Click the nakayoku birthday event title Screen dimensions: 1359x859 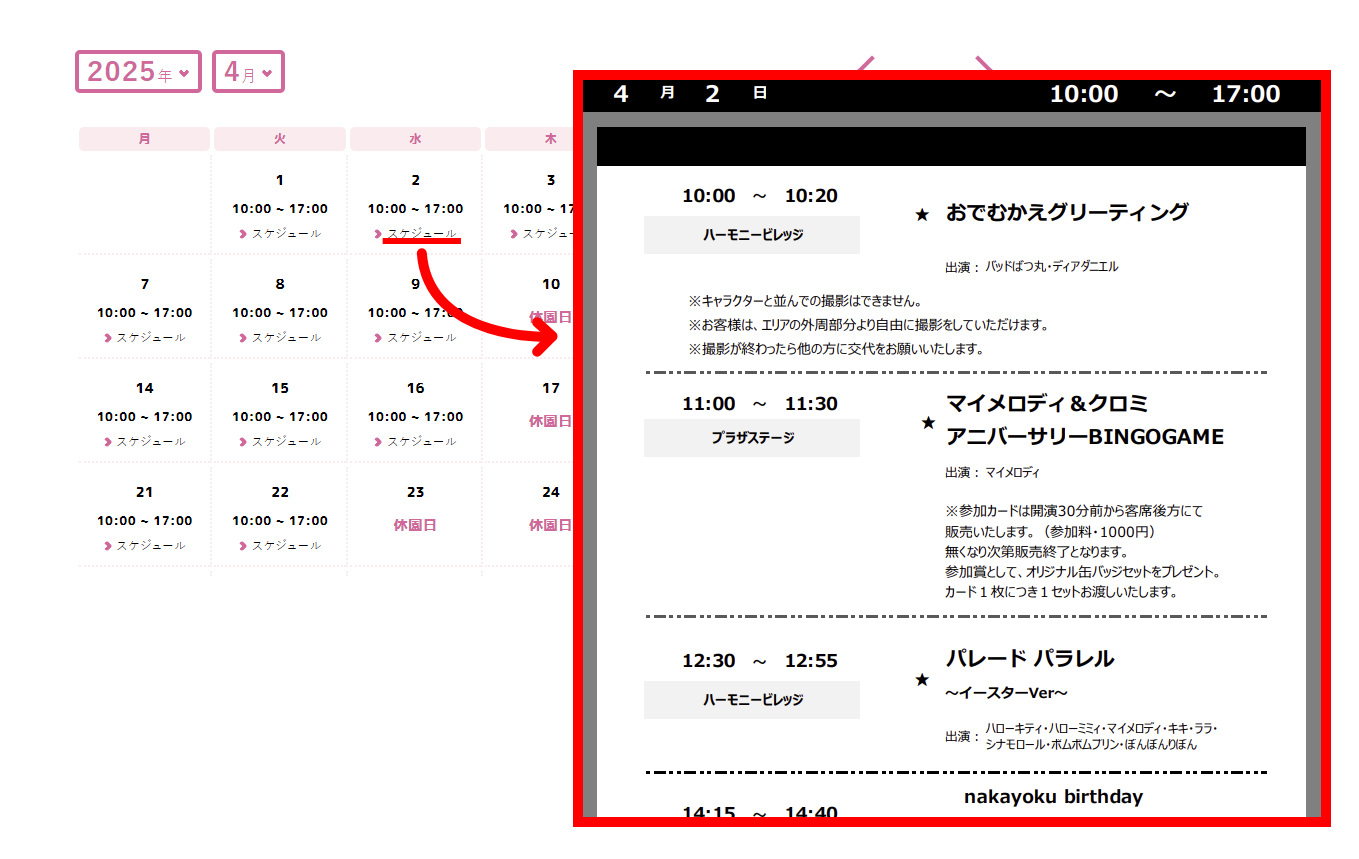[1053, 797]
